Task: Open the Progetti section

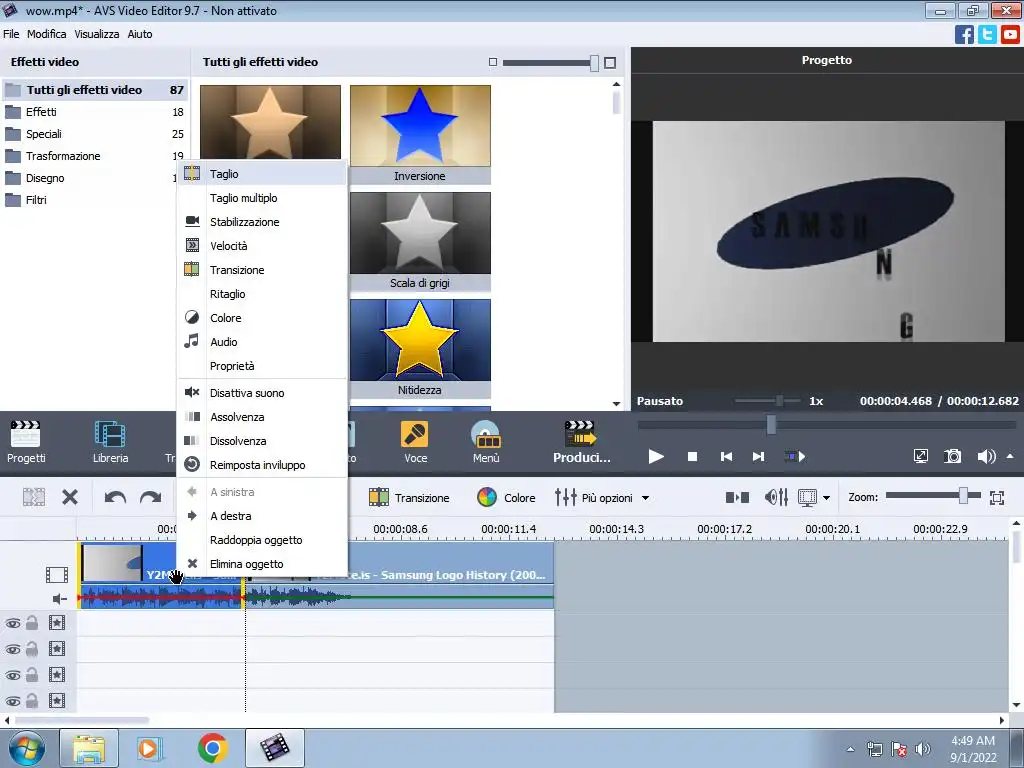Action: (x=26, y=441)
